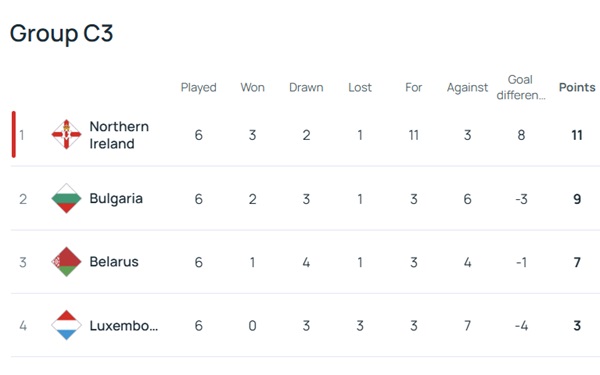Select the Played column header

(x=199, y=88)
